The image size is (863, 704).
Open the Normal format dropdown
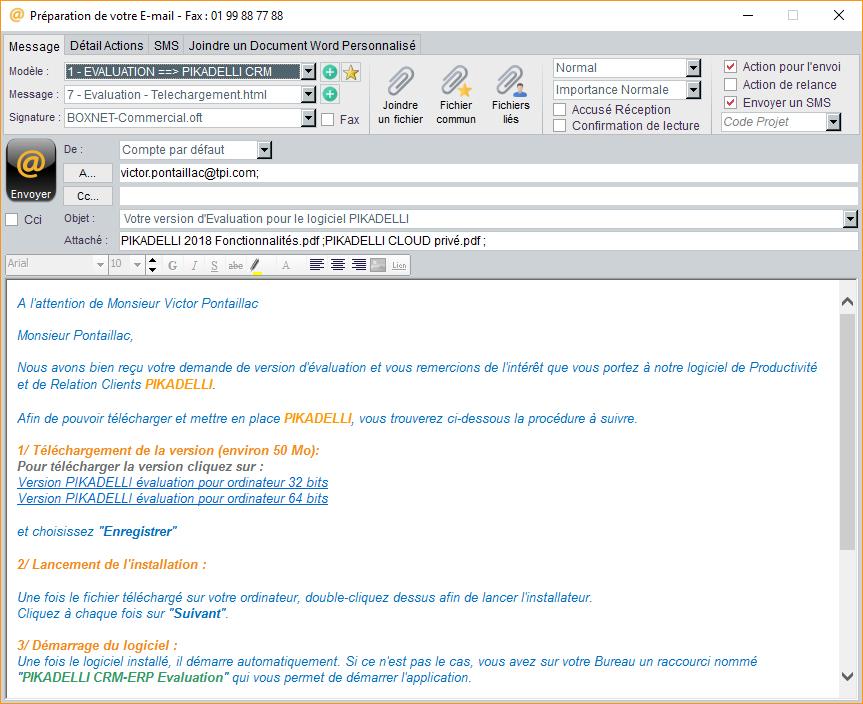693,68
